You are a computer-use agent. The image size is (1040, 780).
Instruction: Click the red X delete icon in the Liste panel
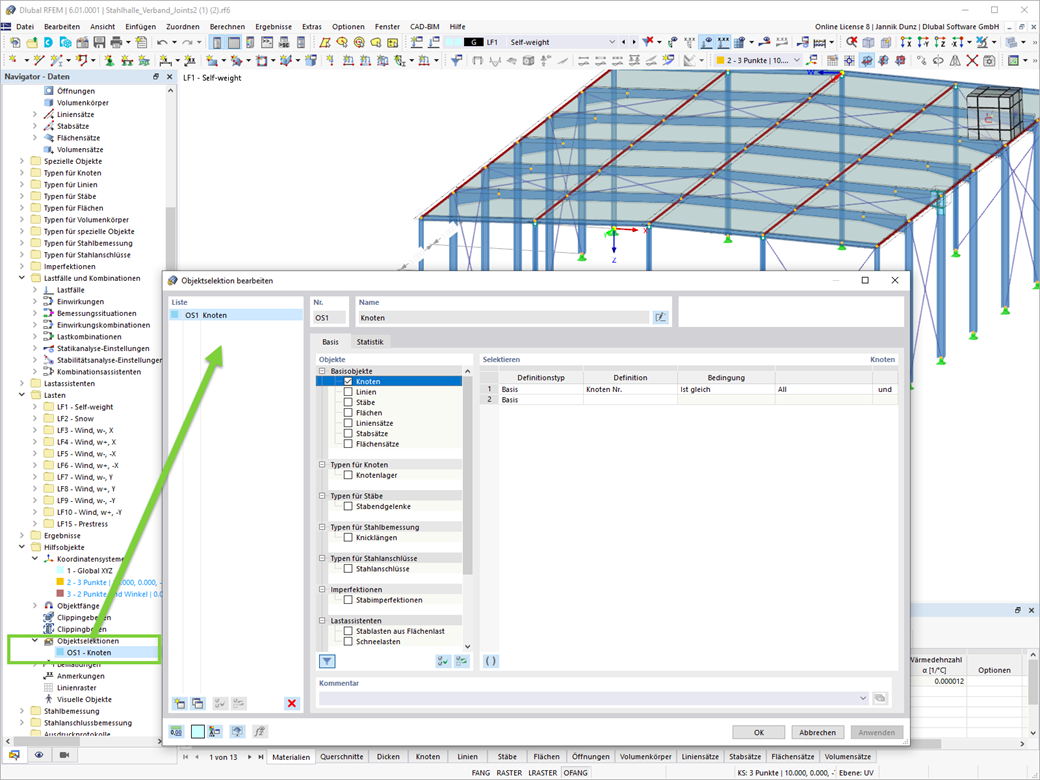pos(292,704)
